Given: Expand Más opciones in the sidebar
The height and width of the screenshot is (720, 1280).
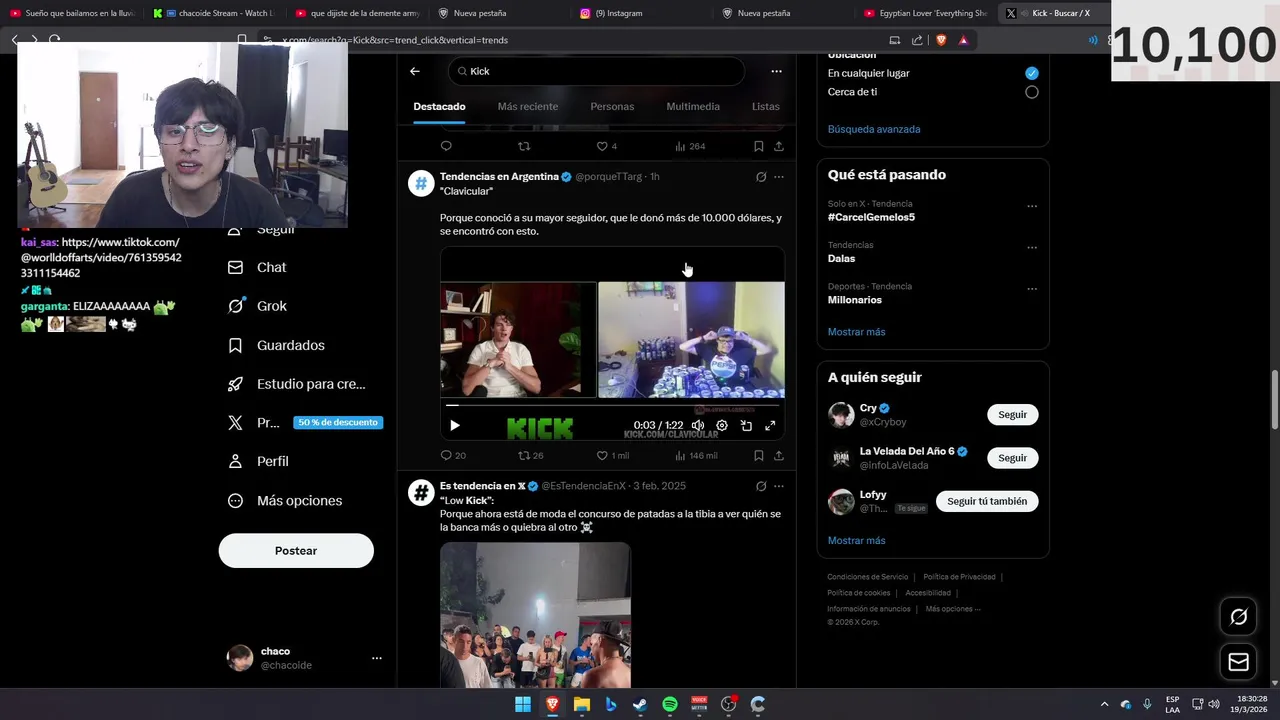Looking at the screenshot, I should click(x=285, y=500).
